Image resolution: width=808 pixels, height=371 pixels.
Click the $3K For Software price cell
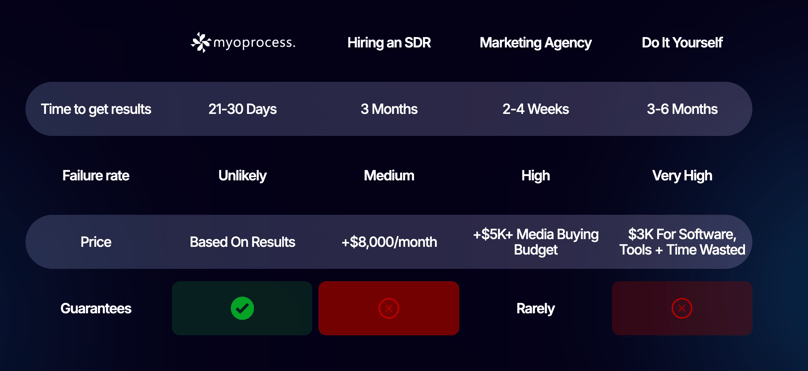682,242
